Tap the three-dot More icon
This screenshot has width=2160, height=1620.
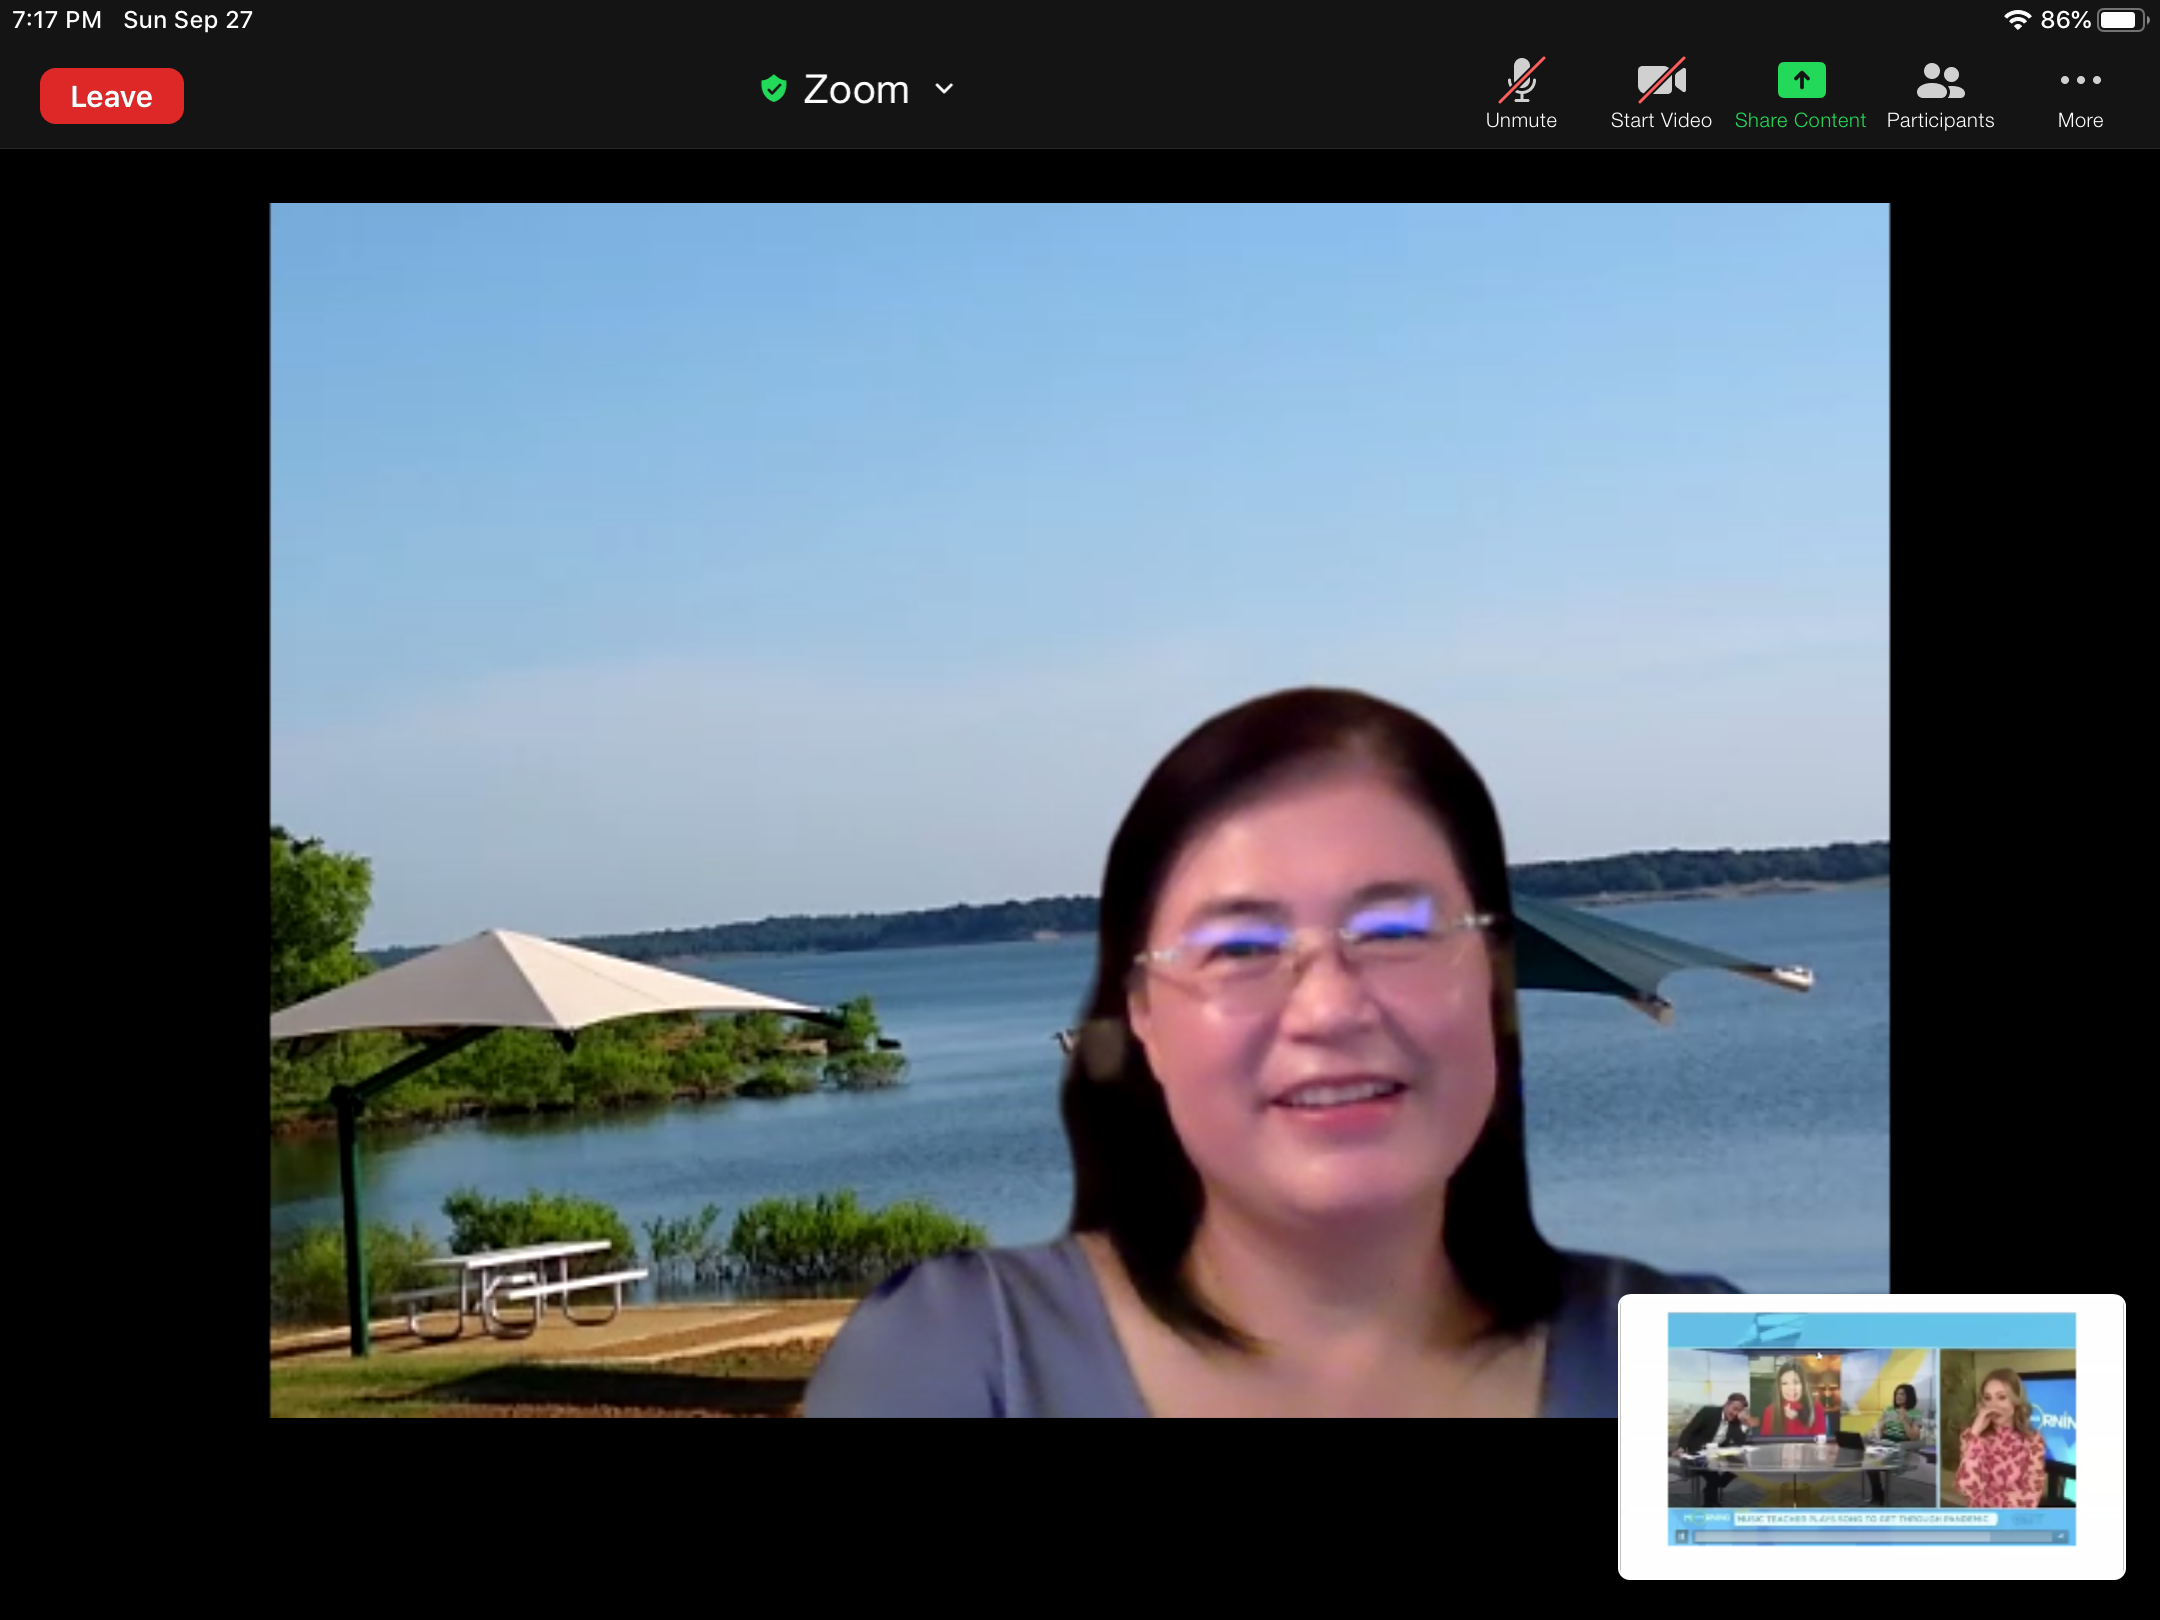point(2080,80)
